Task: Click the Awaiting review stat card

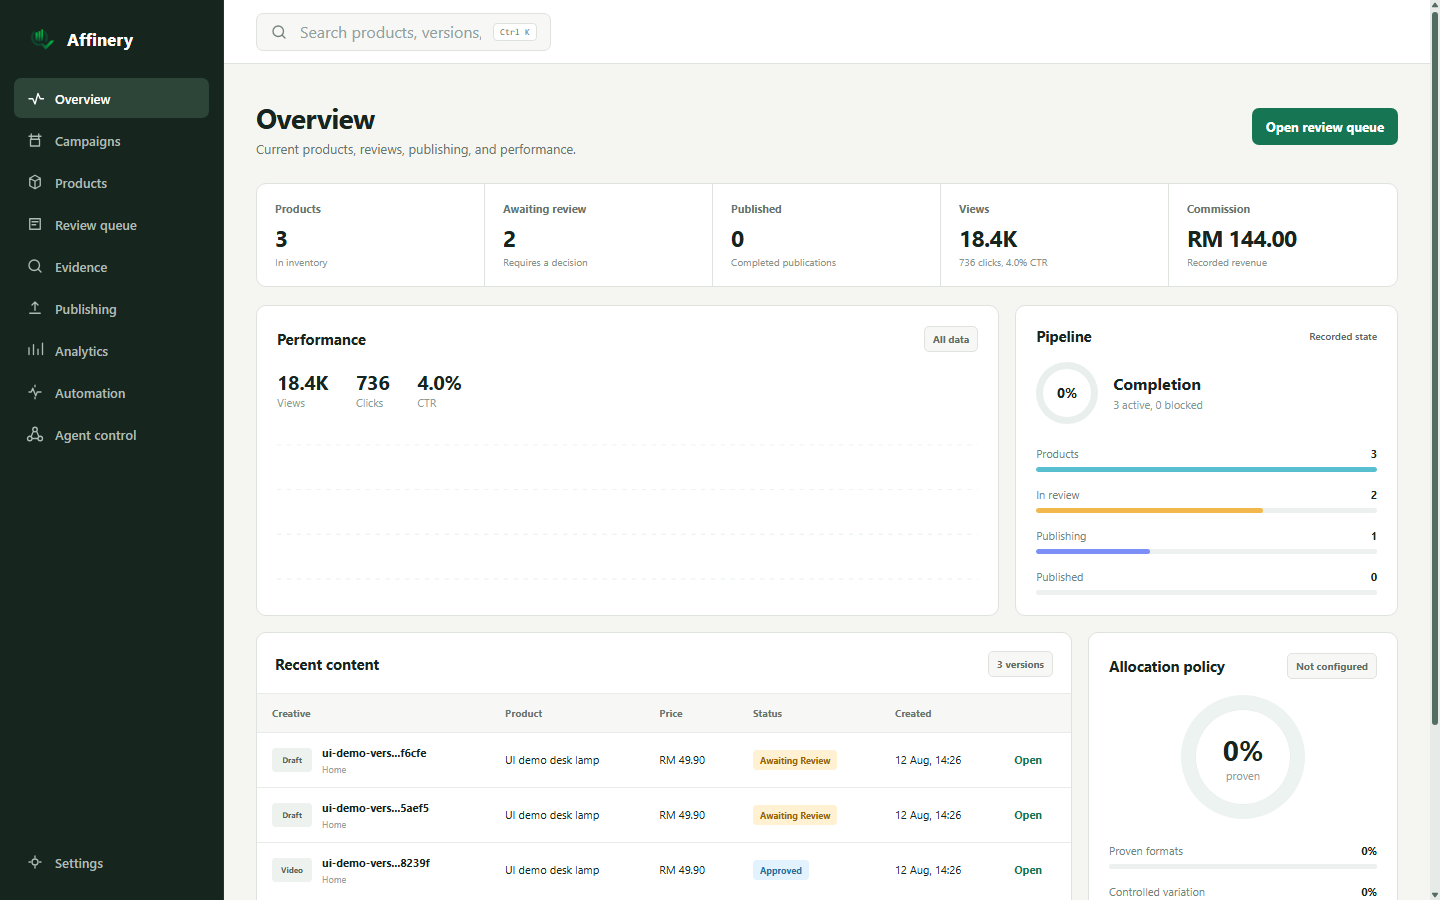Action: [x=599, y=235]
